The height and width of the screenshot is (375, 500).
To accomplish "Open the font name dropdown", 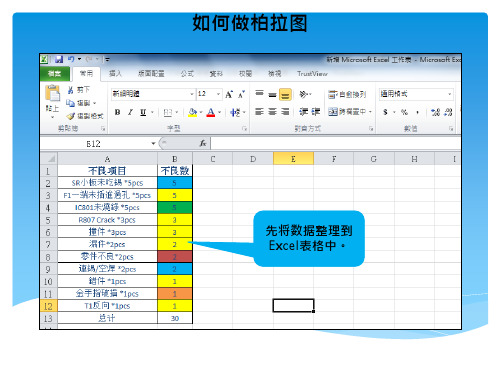I will (x=192, y=94).
